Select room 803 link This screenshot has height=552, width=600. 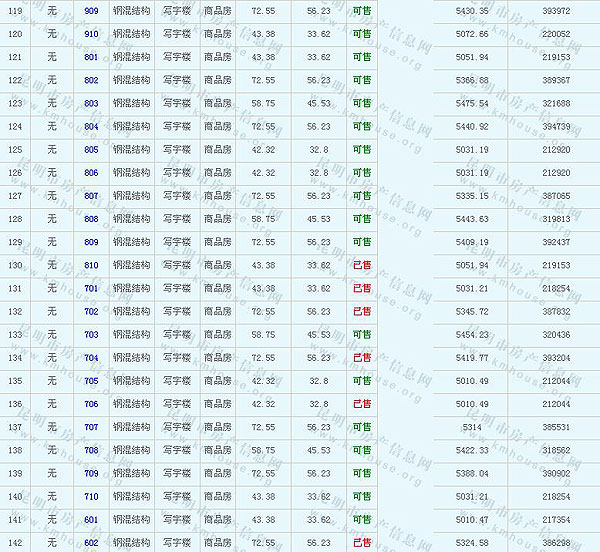[91, 103]
